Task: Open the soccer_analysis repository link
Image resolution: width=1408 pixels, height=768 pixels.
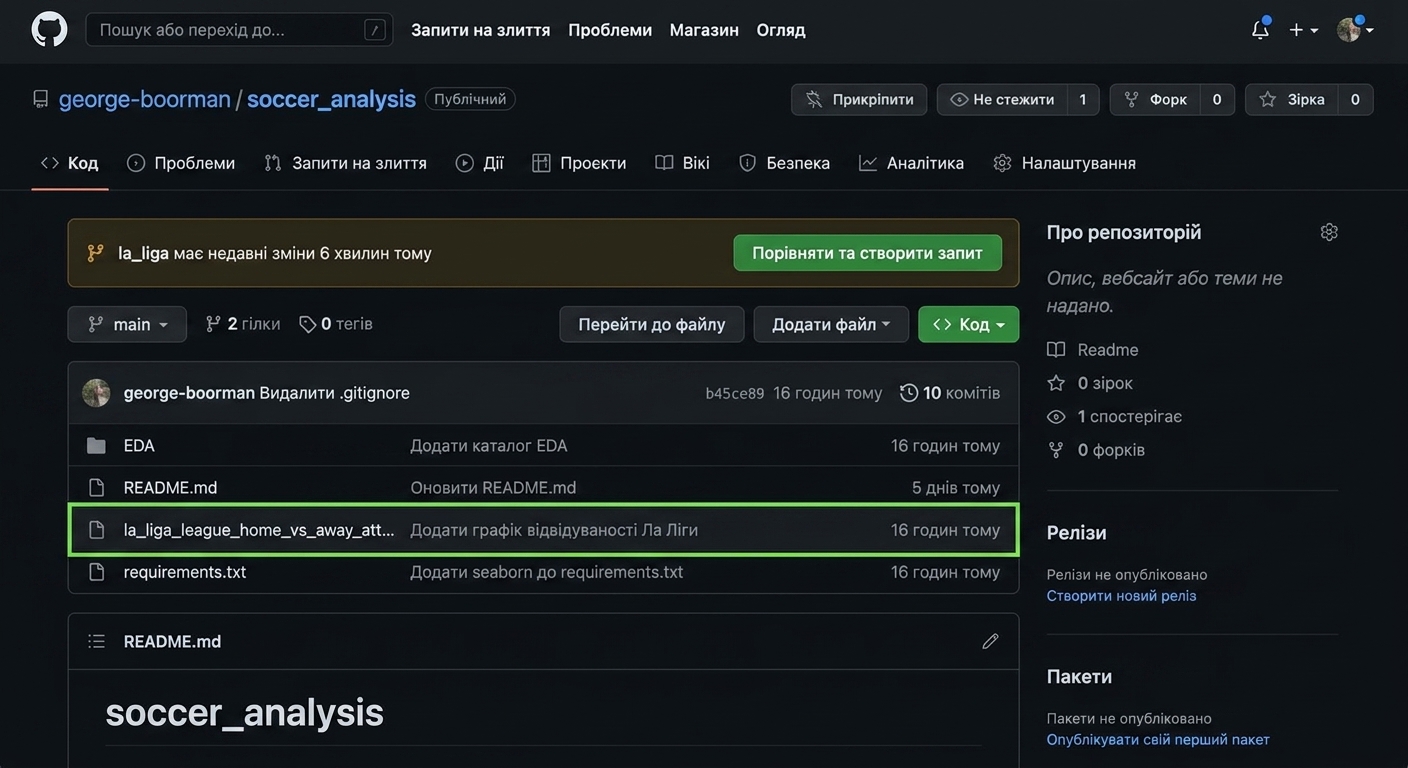Action: pos(331,99)
